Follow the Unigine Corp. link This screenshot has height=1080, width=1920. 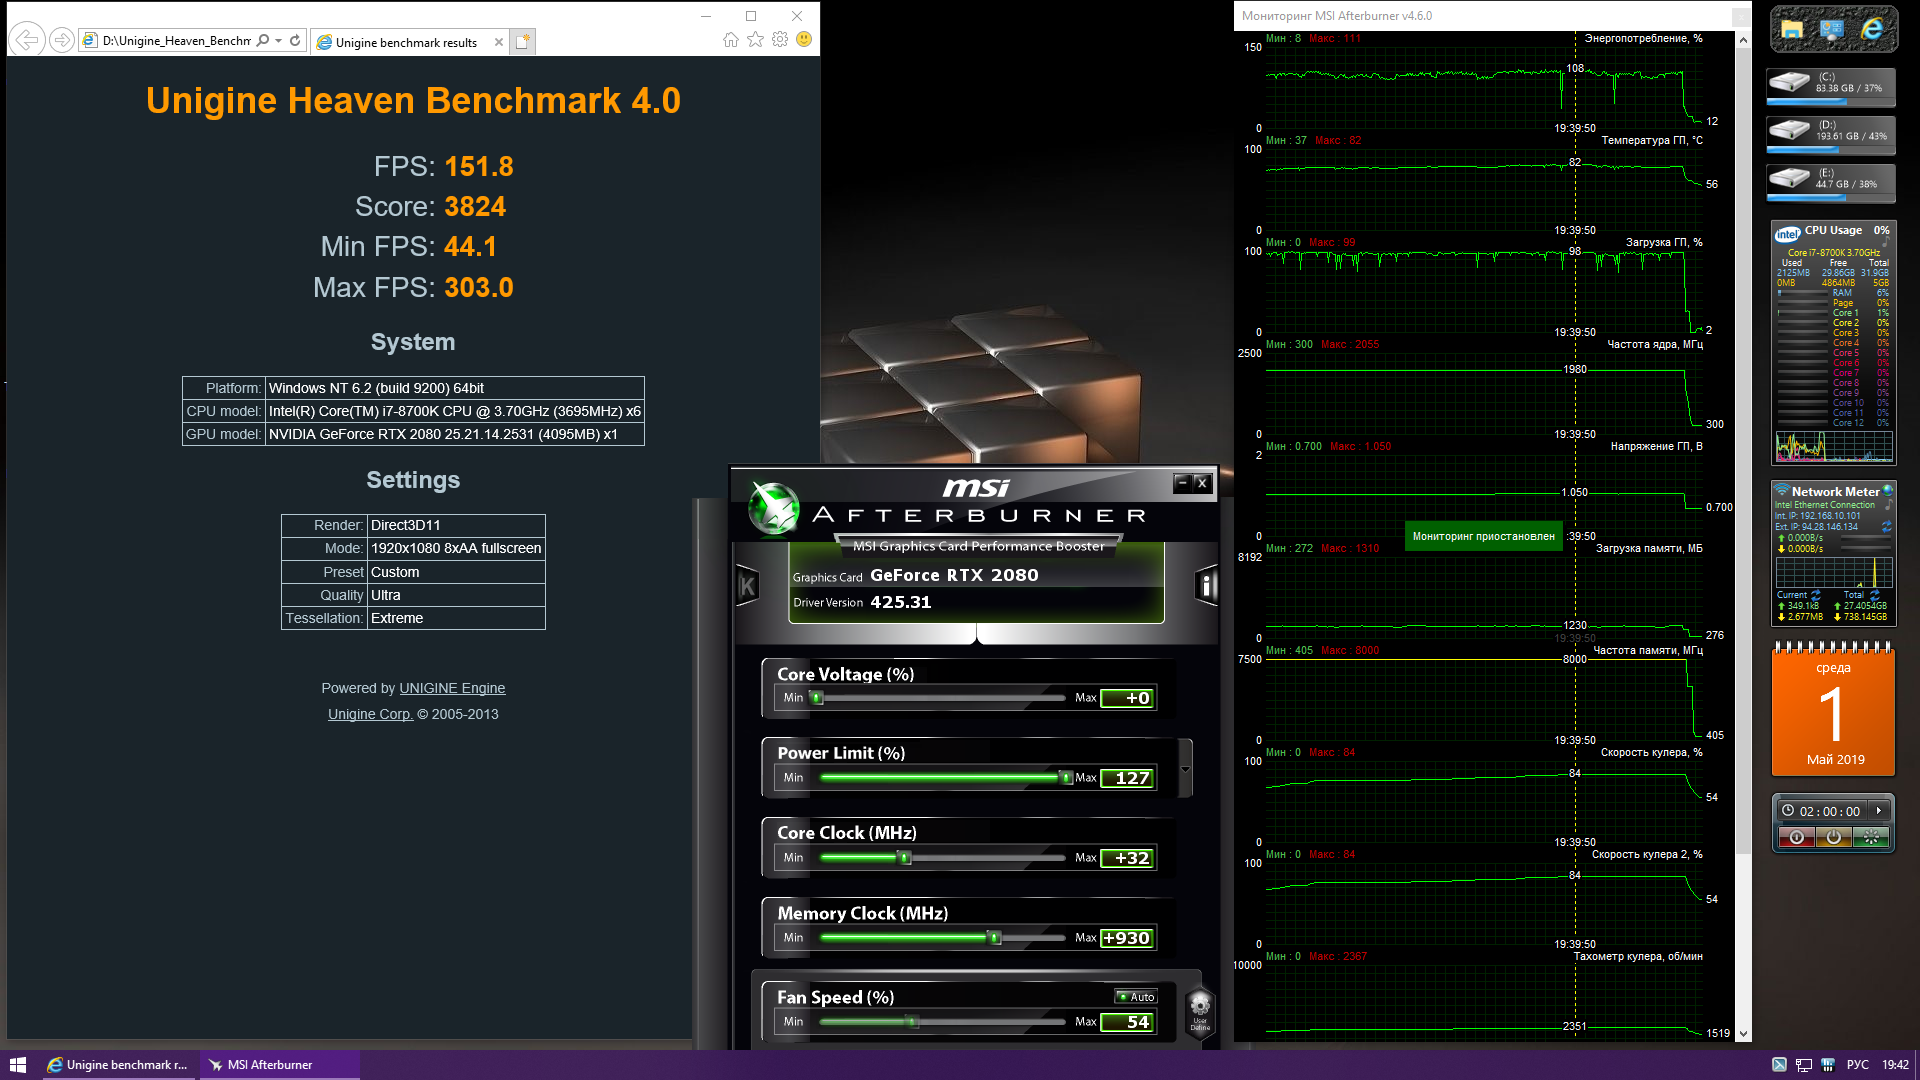tap(370, 714)
